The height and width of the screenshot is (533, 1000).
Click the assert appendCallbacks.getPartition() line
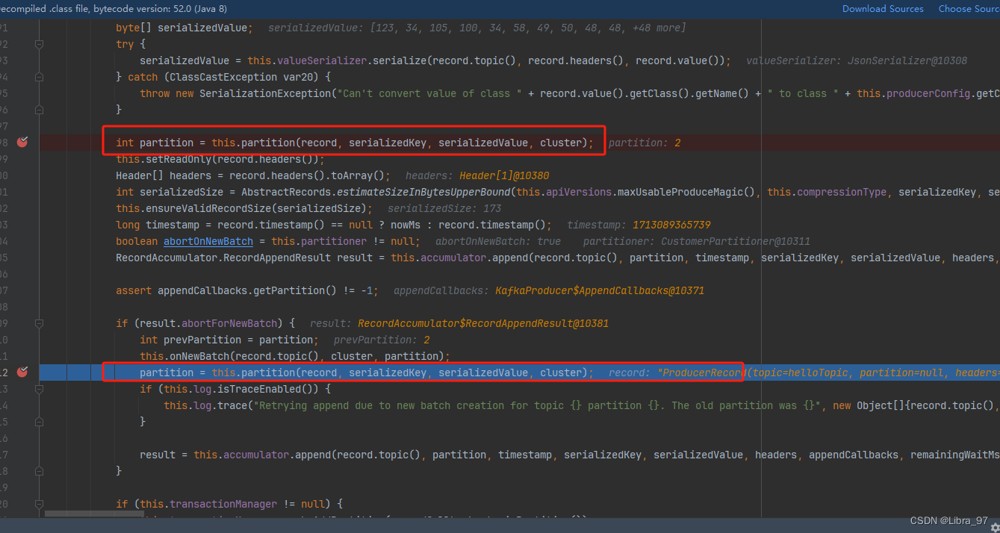point(247,291)
